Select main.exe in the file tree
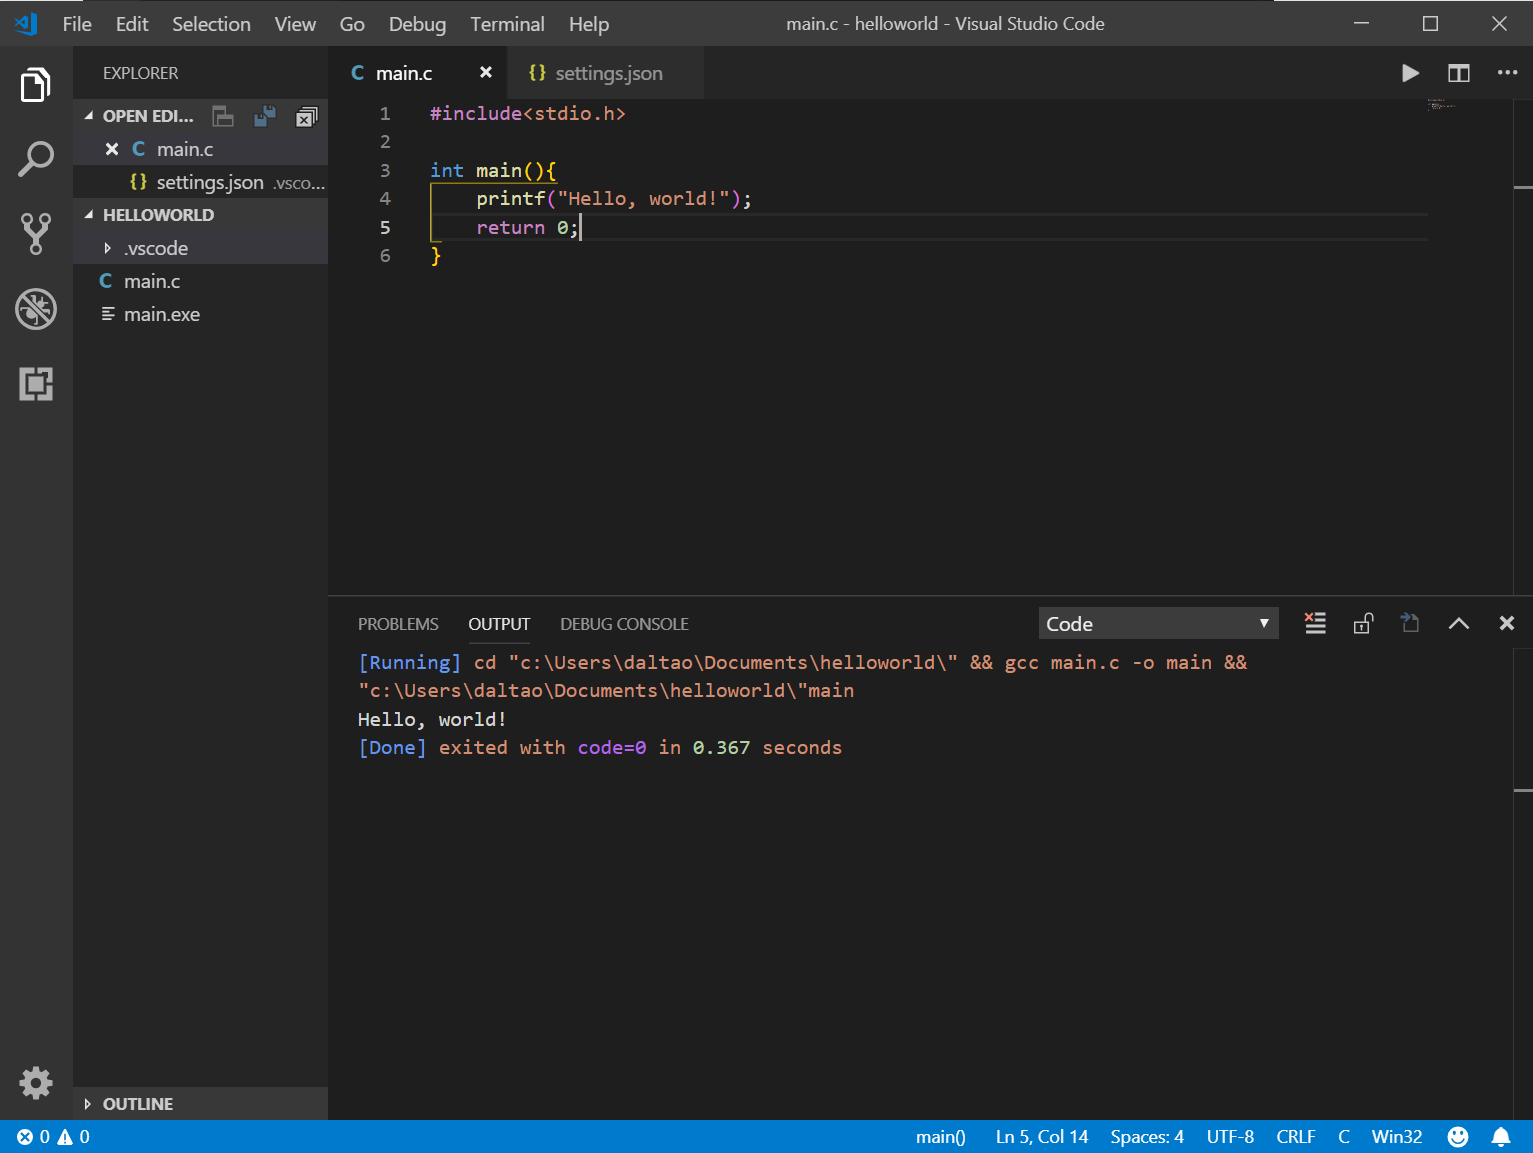This screenshot has height=1153, width=1533. [x=200, y=314]
